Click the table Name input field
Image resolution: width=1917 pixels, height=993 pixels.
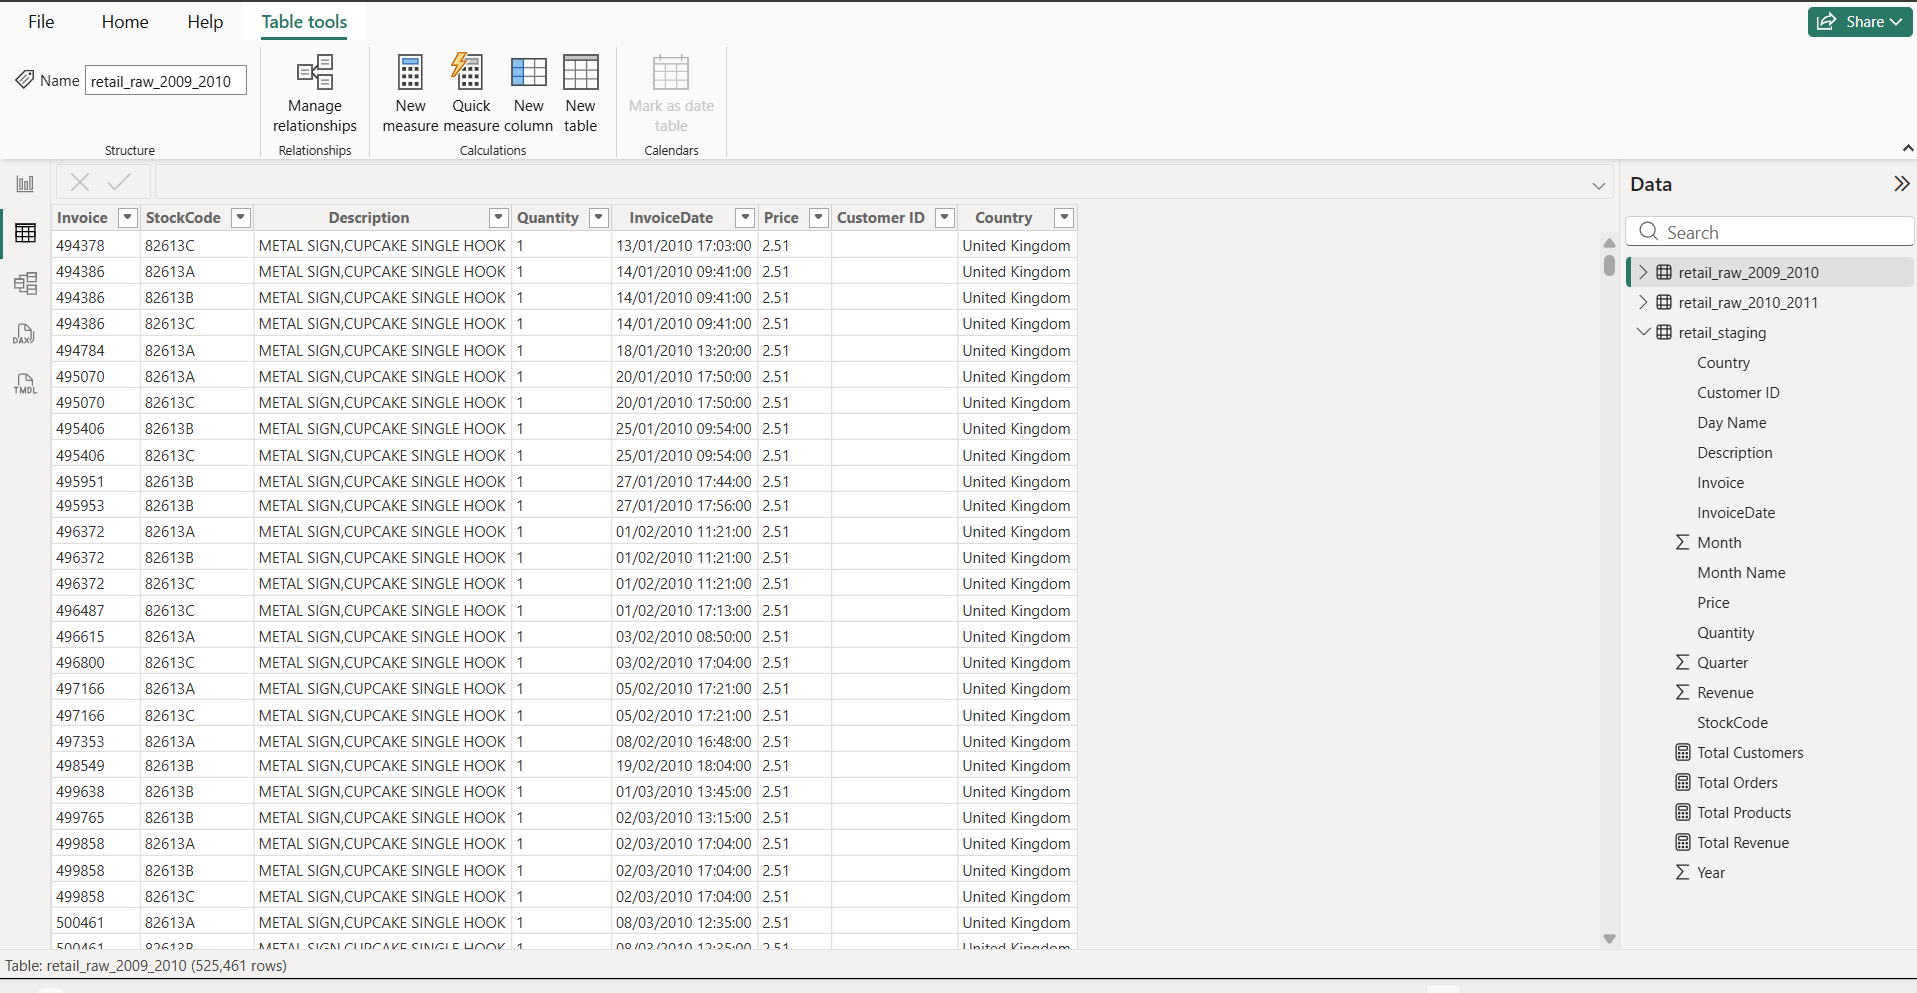coord(166,81)
